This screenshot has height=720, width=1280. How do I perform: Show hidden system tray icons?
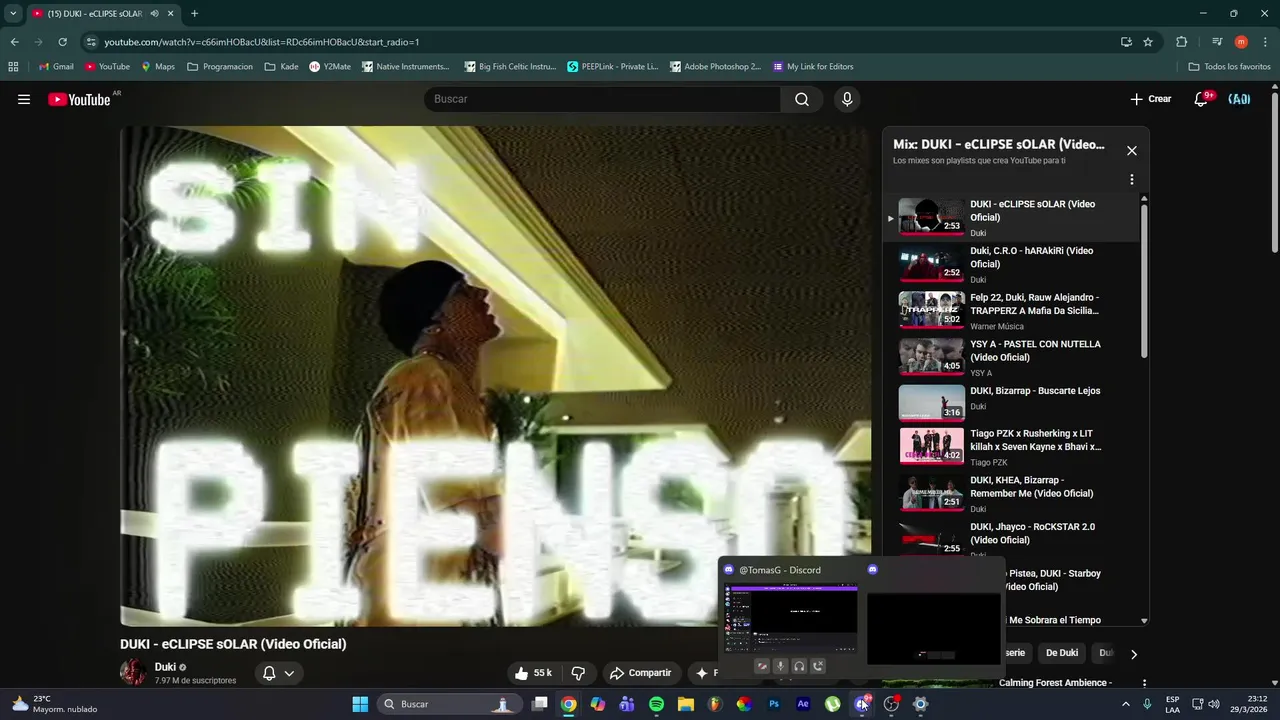(1125, 704)
